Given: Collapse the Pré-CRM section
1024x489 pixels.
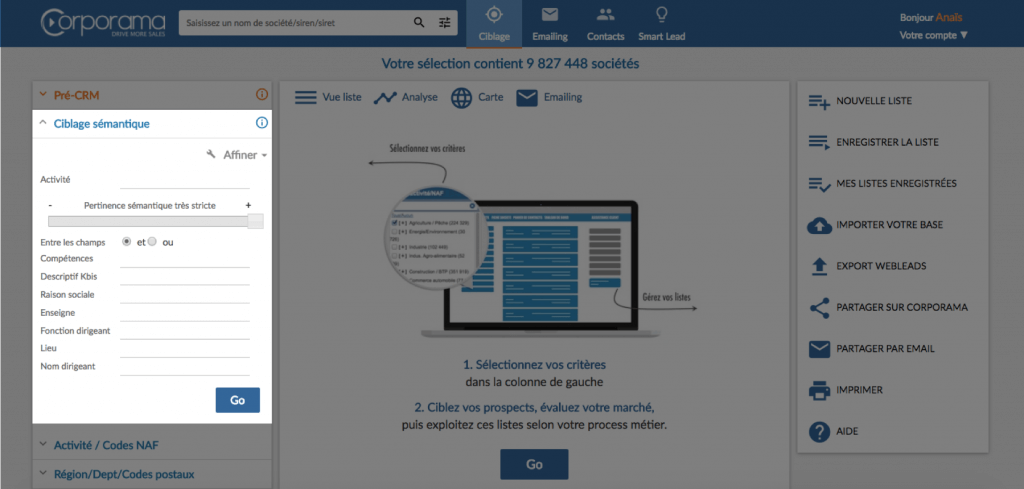Looking at the screenshot, I should 43,95.
